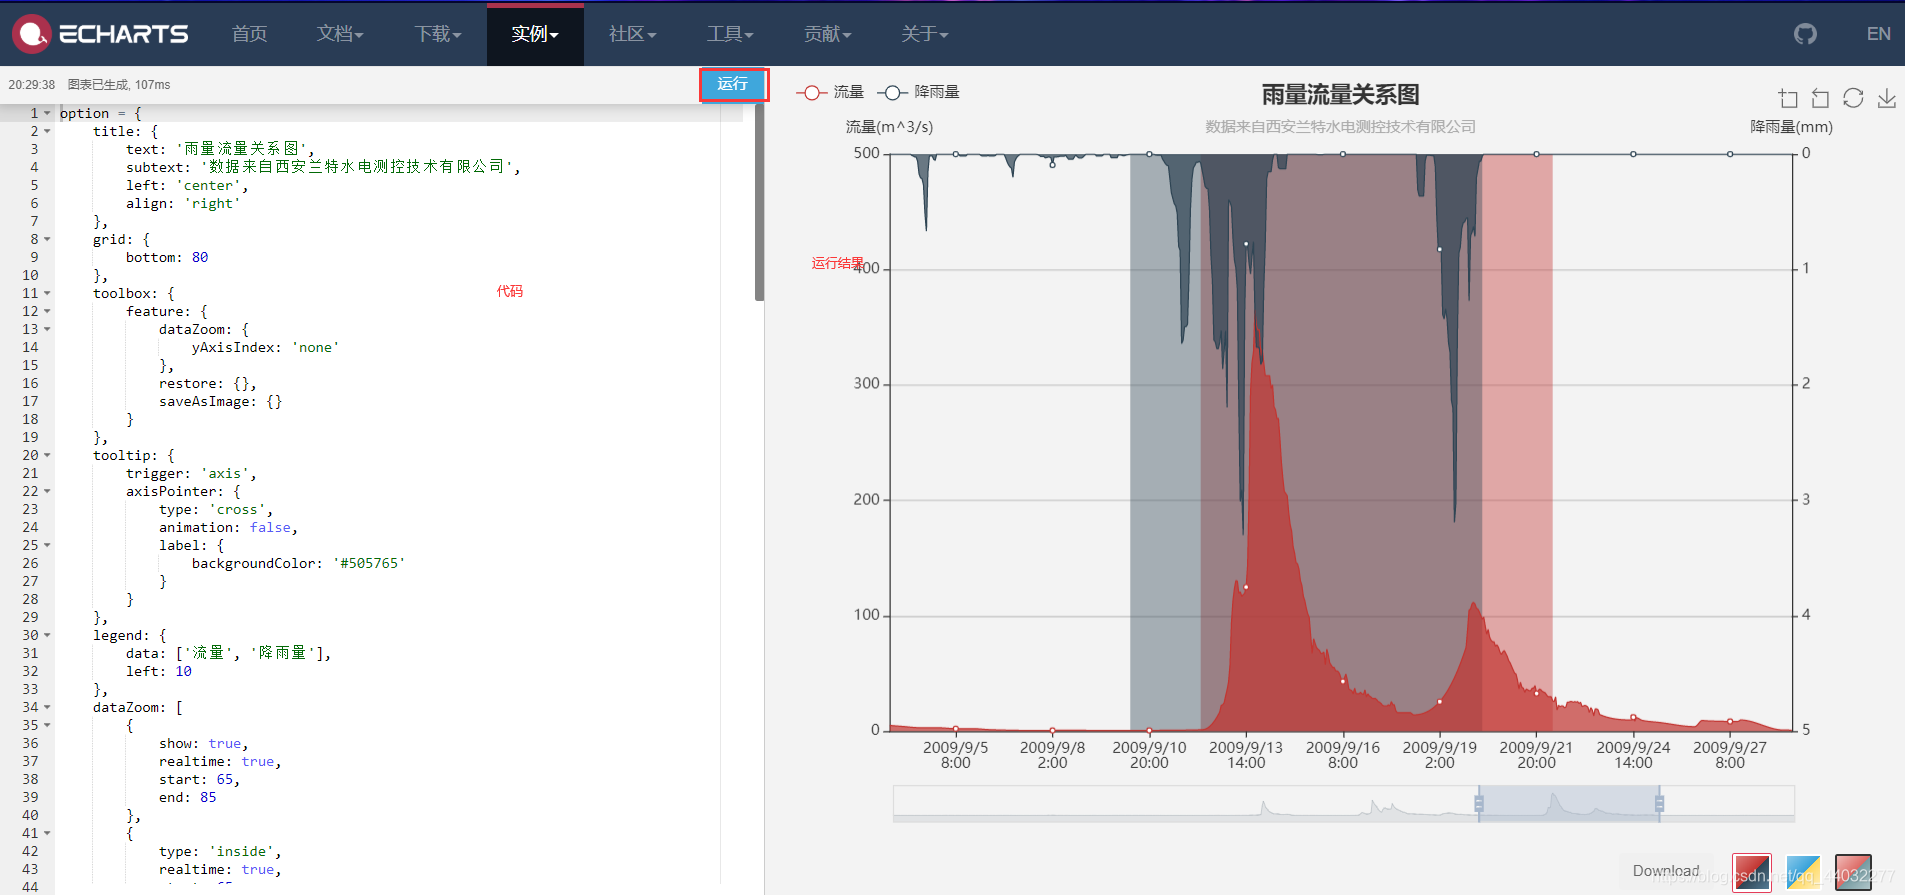The height and width of the screenshot is (895, 1905).
Task: Select the blue-and-yellow light theme swatch
Action: point(1803,872)
